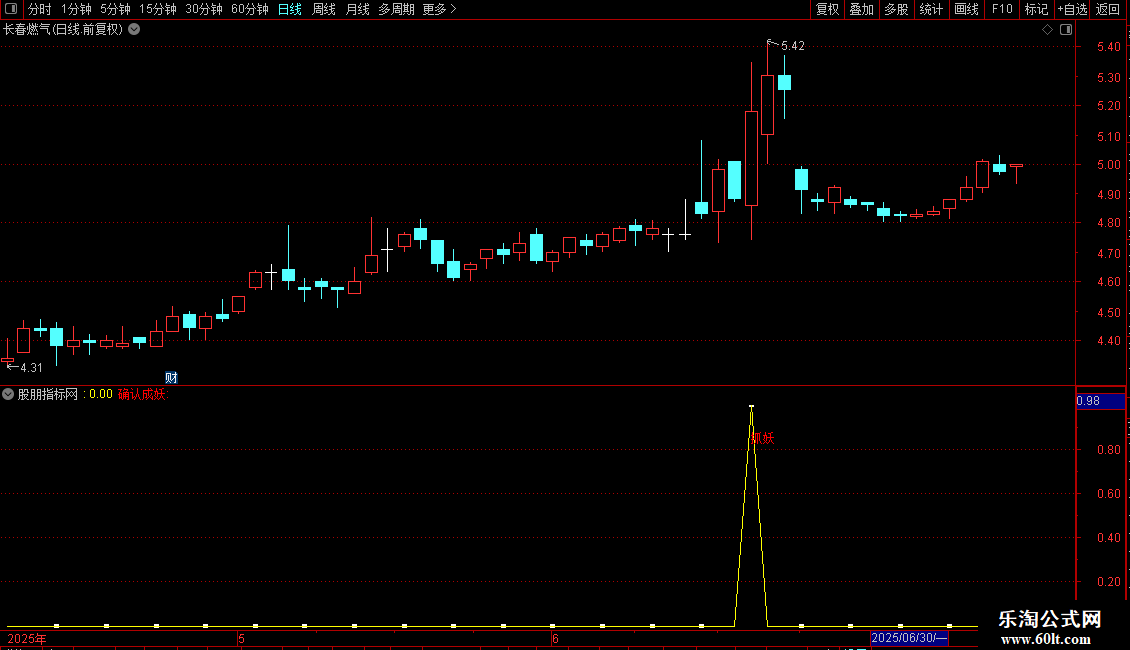Image resolution: width=1130 pixels, height=650 pixels.
Task: Select the 30分钟 period
Action: point(204,9)
